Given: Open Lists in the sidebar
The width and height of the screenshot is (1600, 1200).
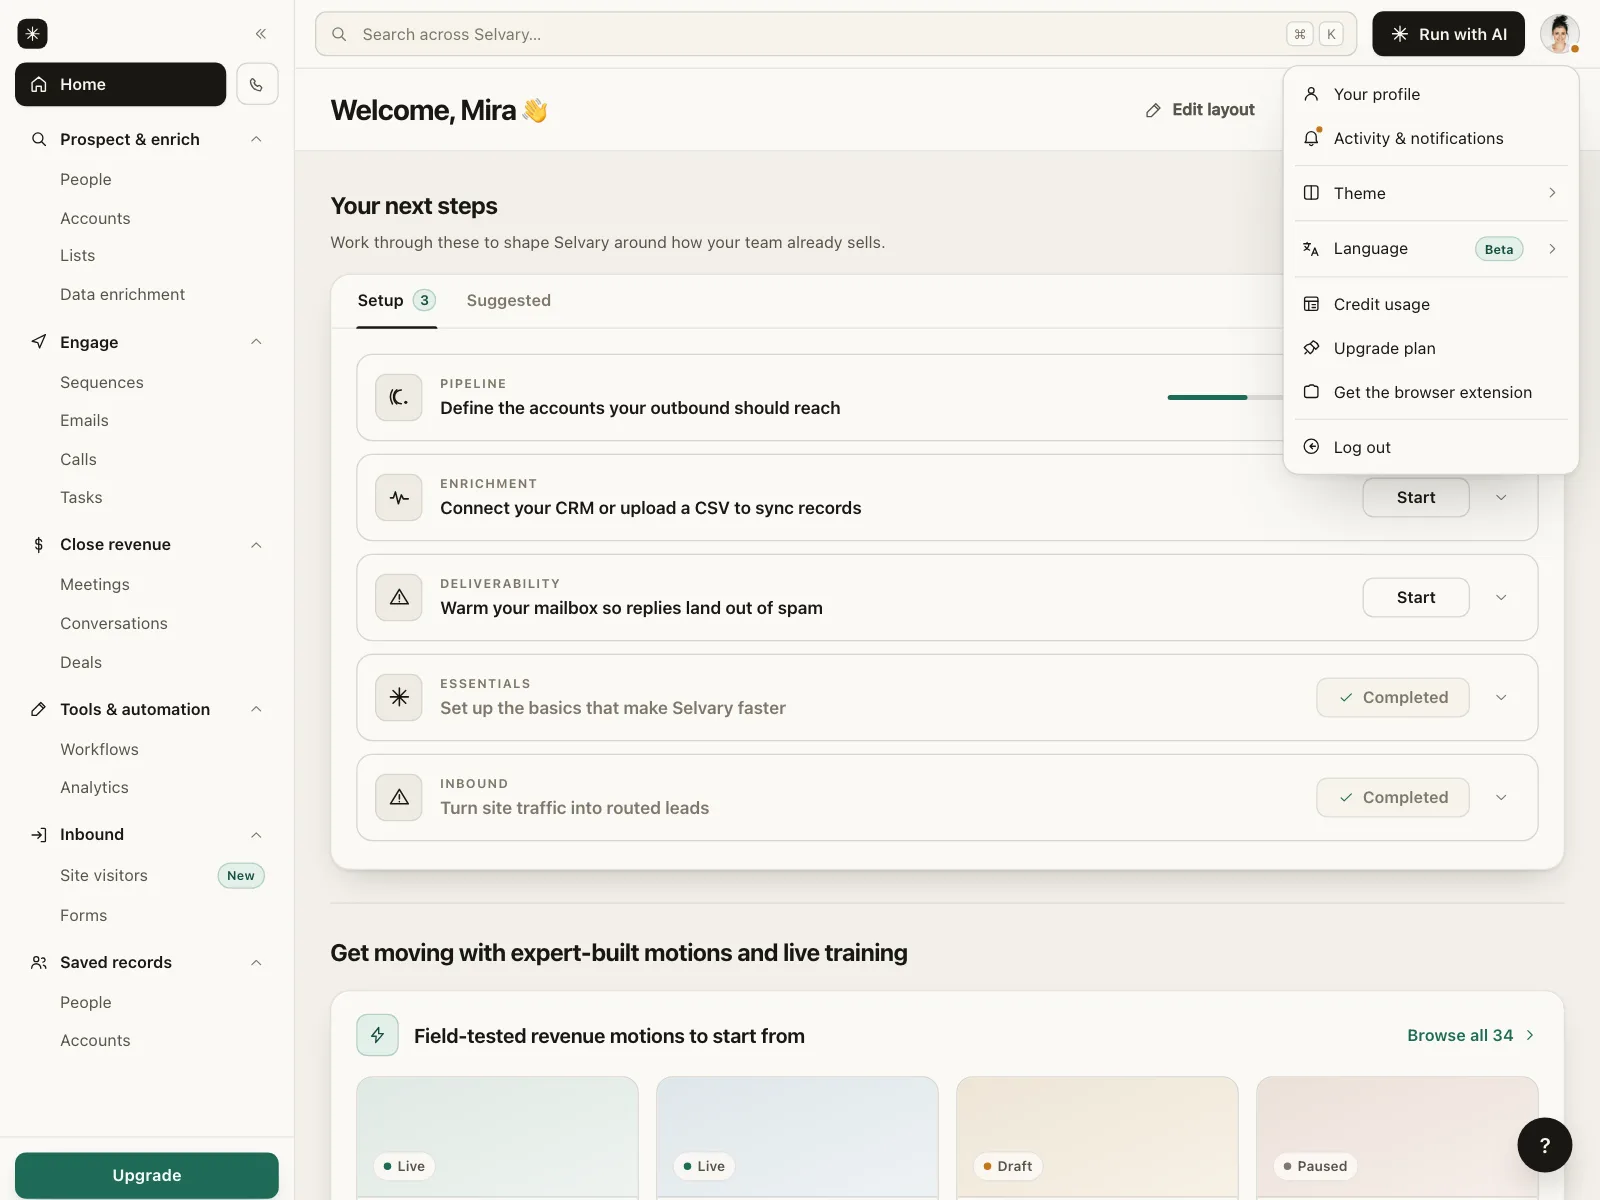Looking at the screenshot, I should pos(77,255).
